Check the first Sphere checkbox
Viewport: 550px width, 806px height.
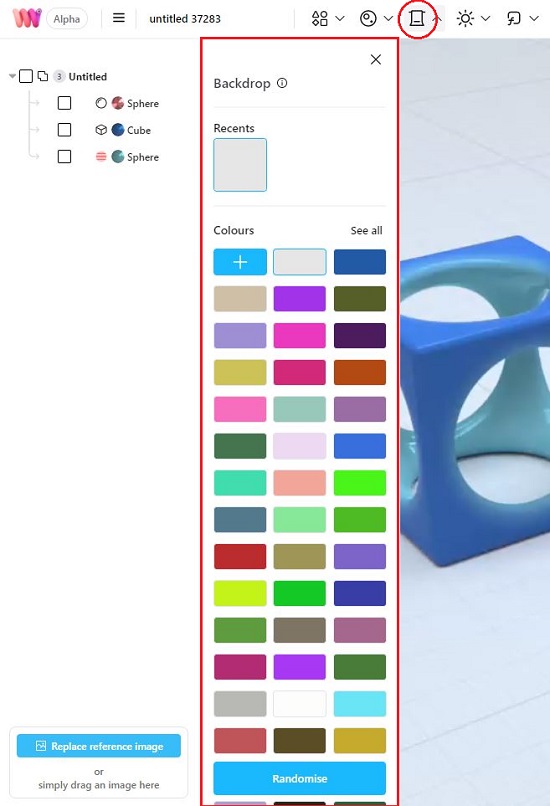click(64, 103)
